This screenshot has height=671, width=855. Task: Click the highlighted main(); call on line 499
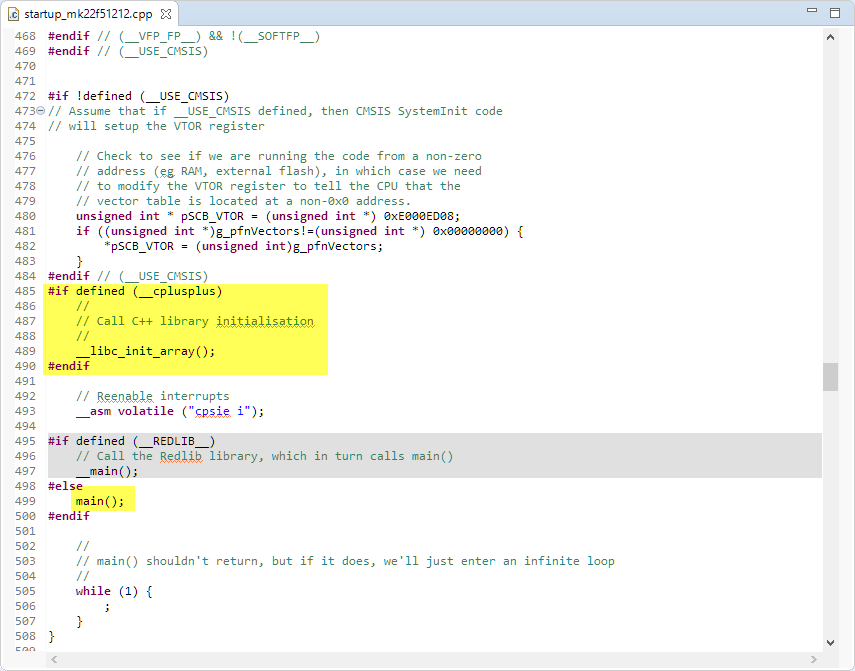100,501
